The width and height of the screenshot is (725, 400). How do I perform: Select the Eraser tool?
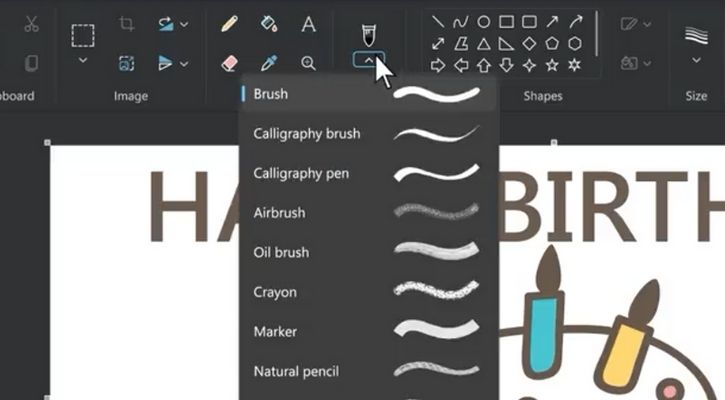pyautogui.click(x=229, y=63)
